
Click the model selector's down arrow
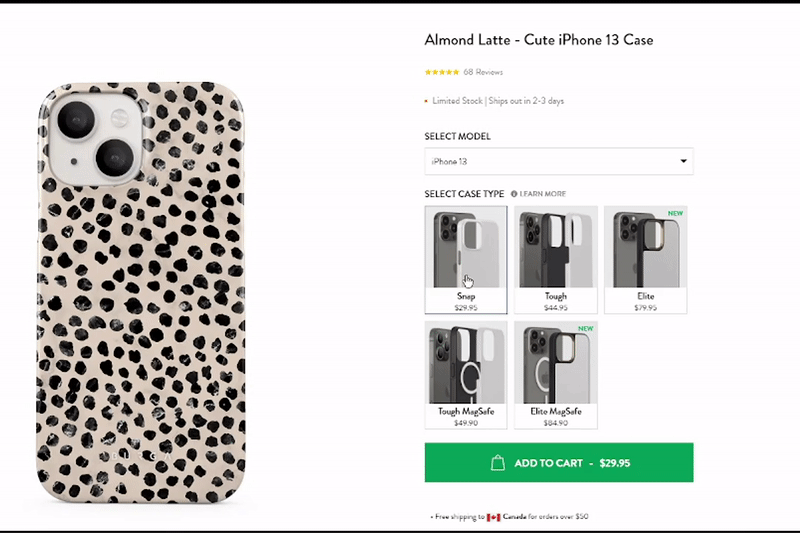click(x=684, y=161)
